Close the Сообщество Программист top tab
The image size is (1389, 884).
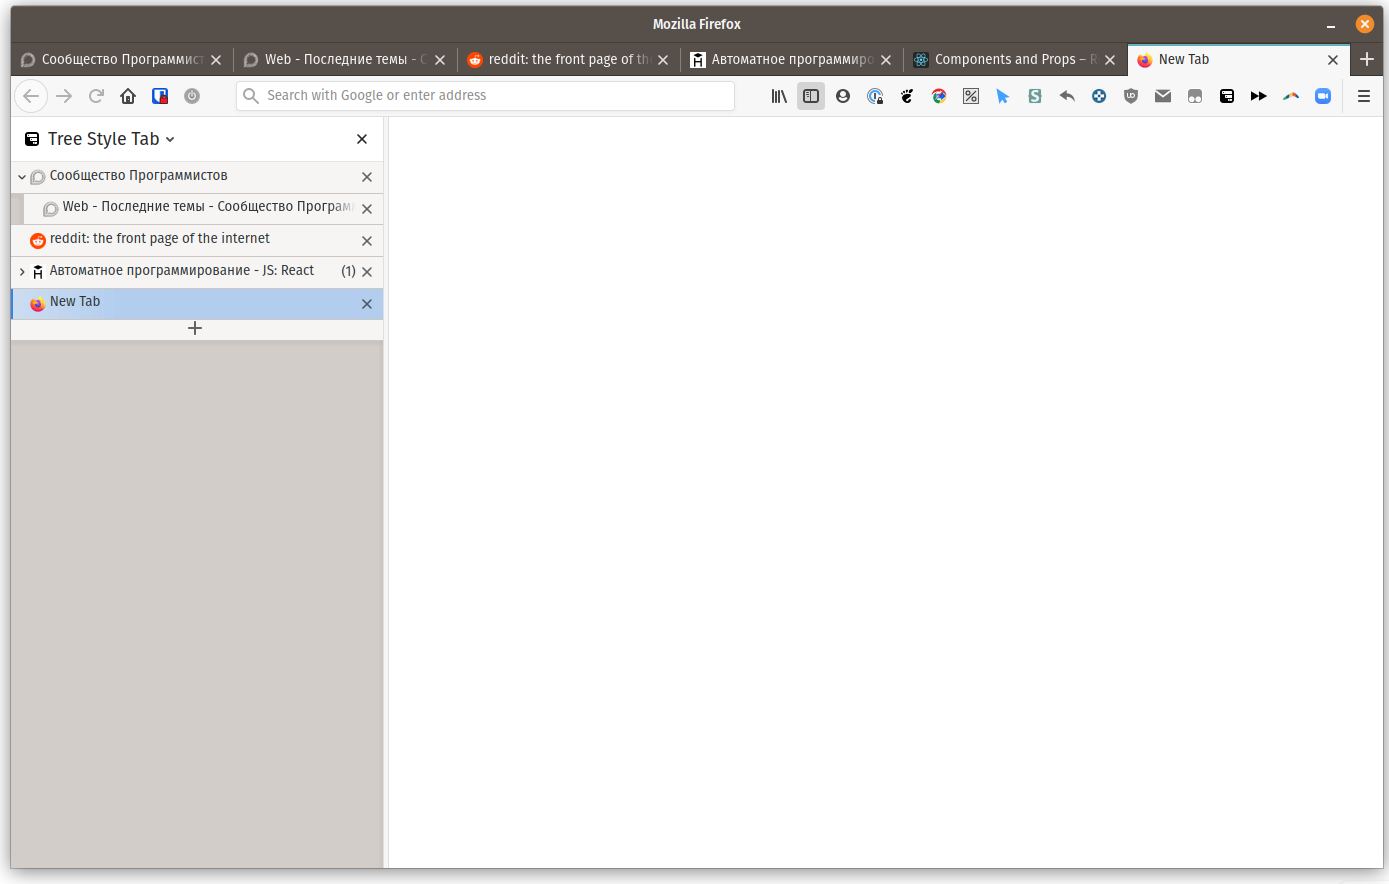pos(216,60)
